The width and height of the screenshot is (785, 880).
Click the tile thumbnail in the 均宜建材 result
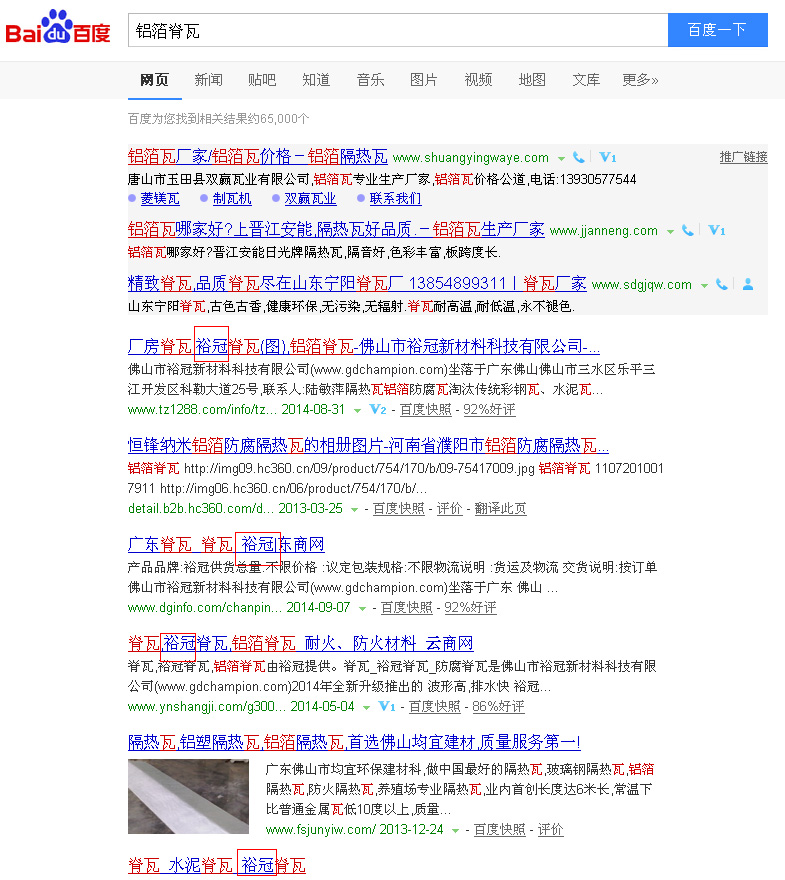click(x=188, y=796)
